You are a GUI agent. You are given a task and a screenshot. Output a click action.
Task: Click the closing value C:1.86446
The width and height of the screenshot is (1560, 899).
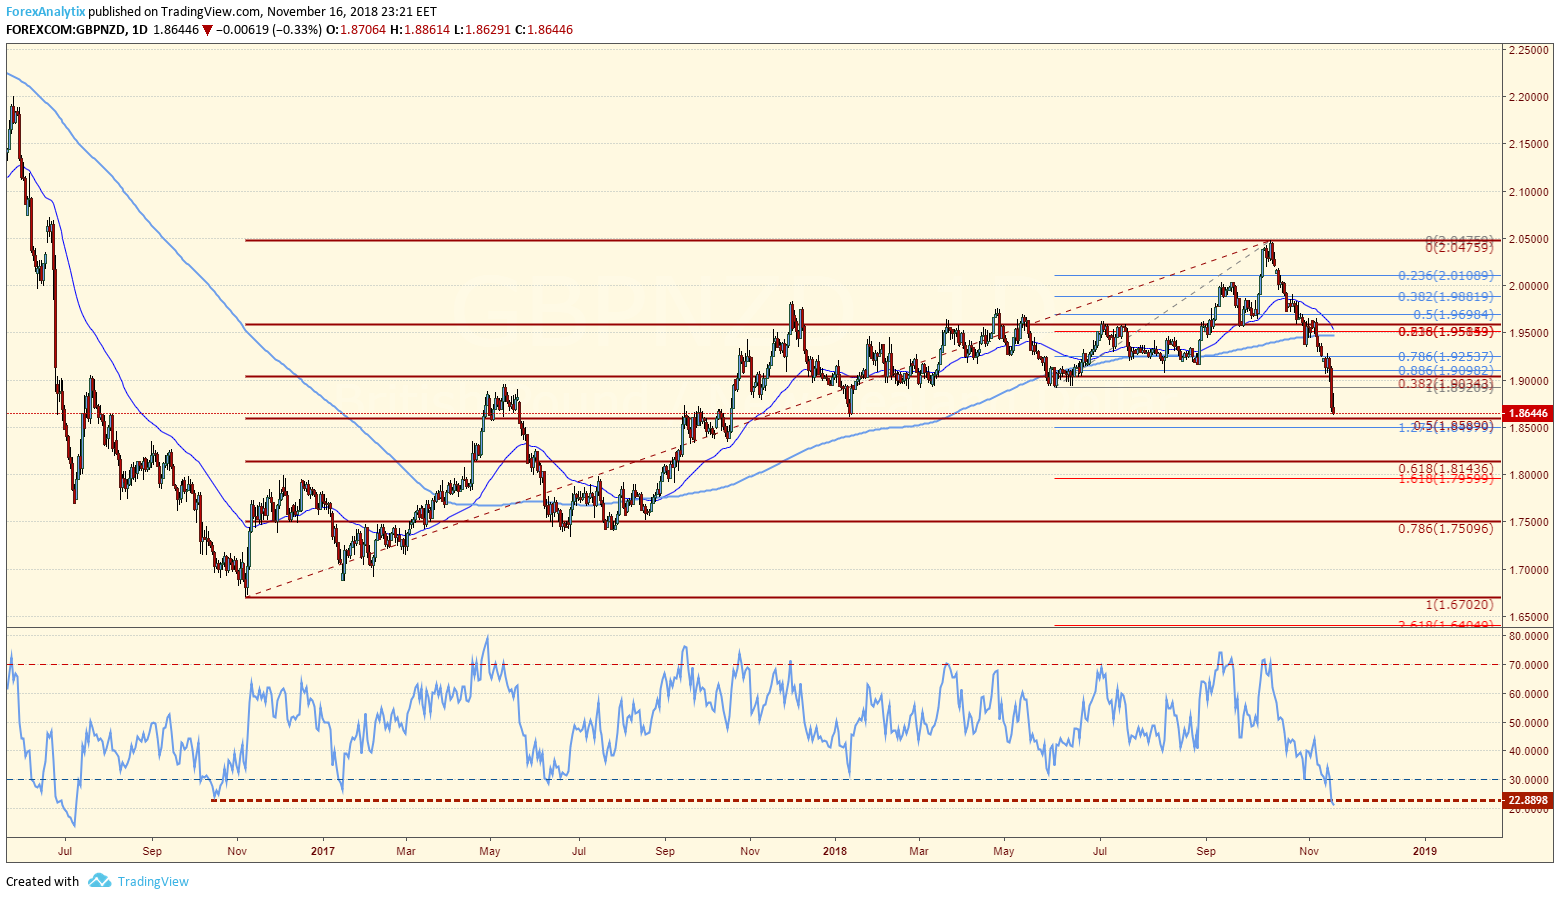[x=543, y=30]
